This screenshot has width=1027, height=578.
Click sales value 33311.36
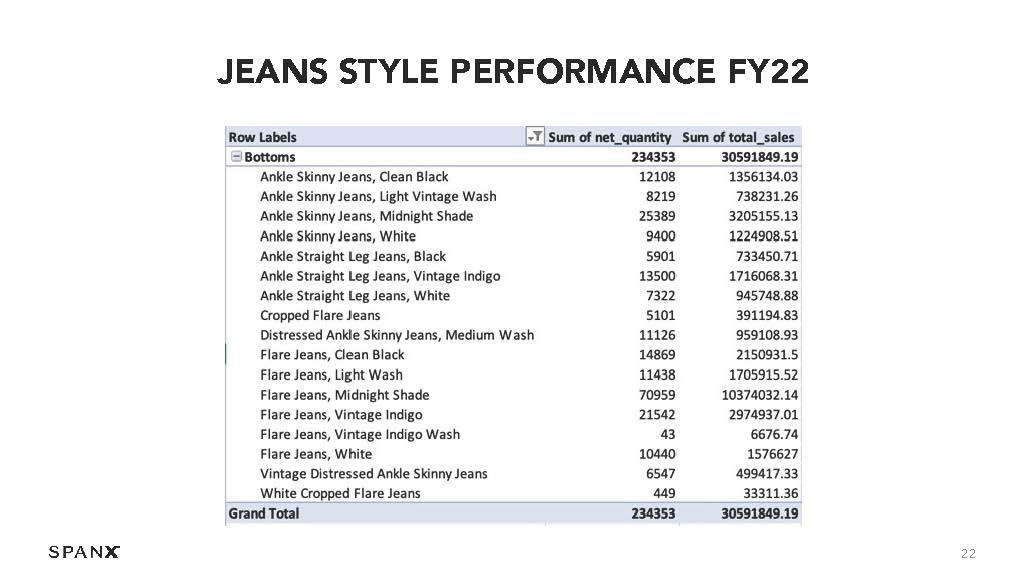[771, 493]
